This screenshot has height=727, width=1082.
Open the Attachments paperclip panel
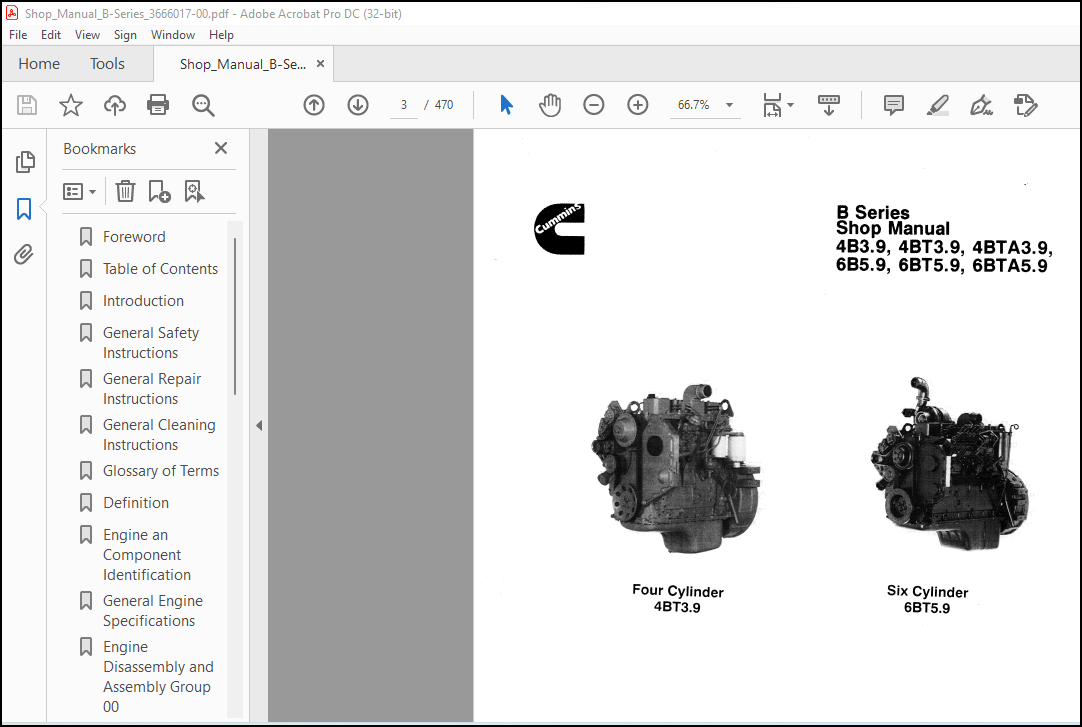pyautogui.click(x=24, y=255)
